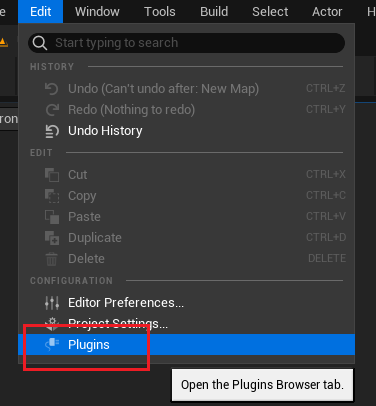Image resolution: width=376 pixels, height=406 pixels.
Task: Open Editor Preferences... entry
Action: click(187, 303)
